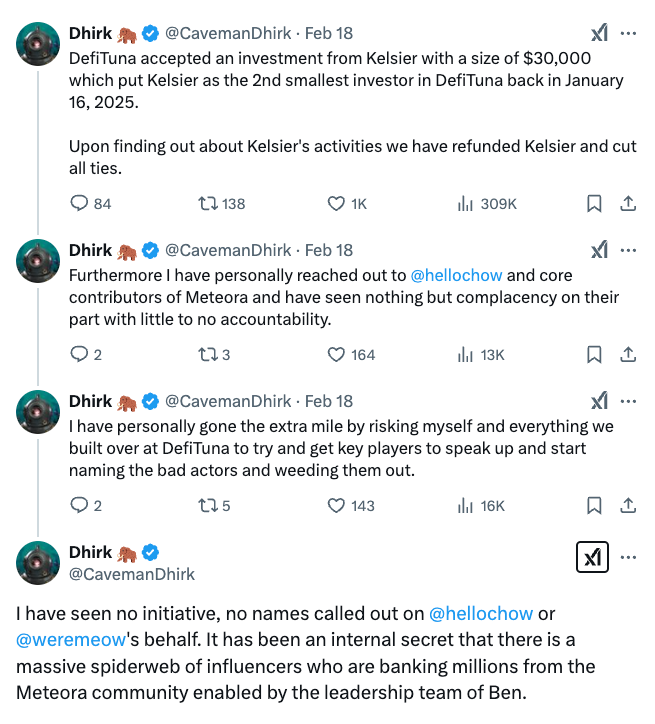
Task: Share the 'gone the extra mile' tweet
Action: pos(628,505)
